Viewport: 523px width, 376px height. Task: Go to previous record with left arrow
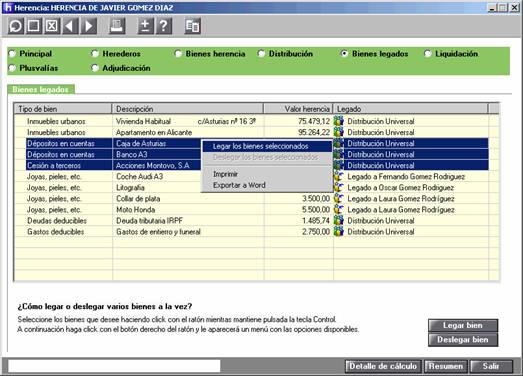70,26
